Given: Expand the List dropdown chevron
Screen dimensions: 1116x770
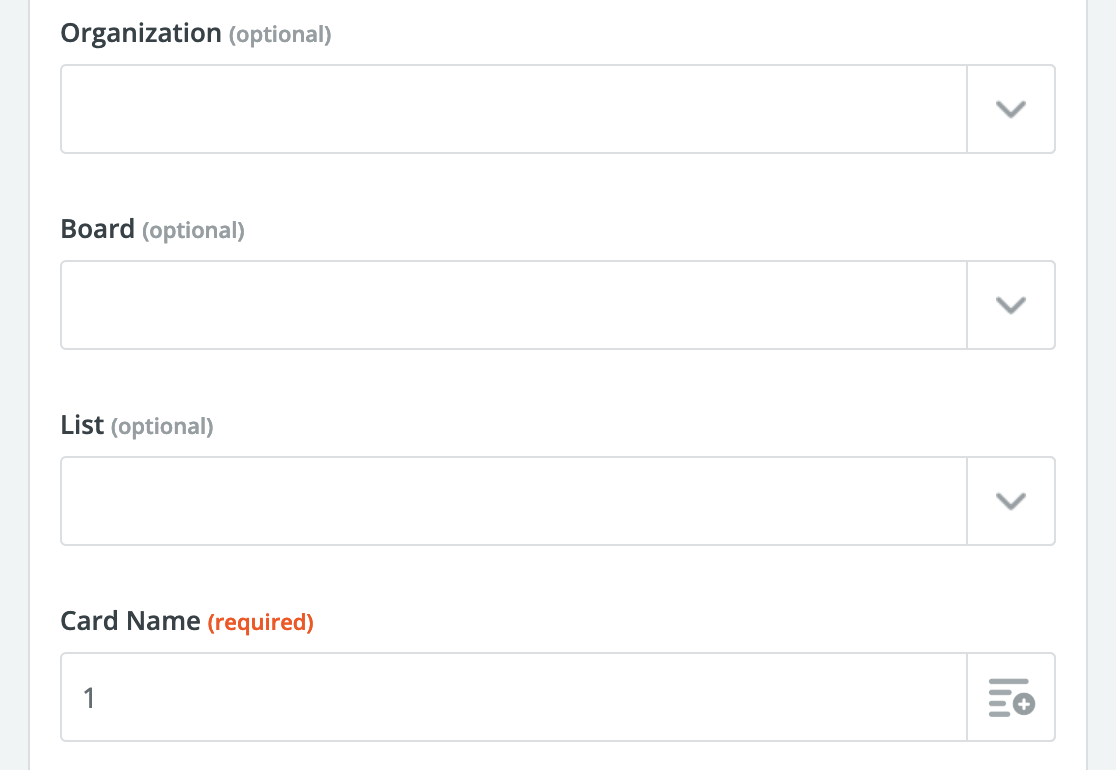Looking at the screenshot, I should tap(1011, 501).
